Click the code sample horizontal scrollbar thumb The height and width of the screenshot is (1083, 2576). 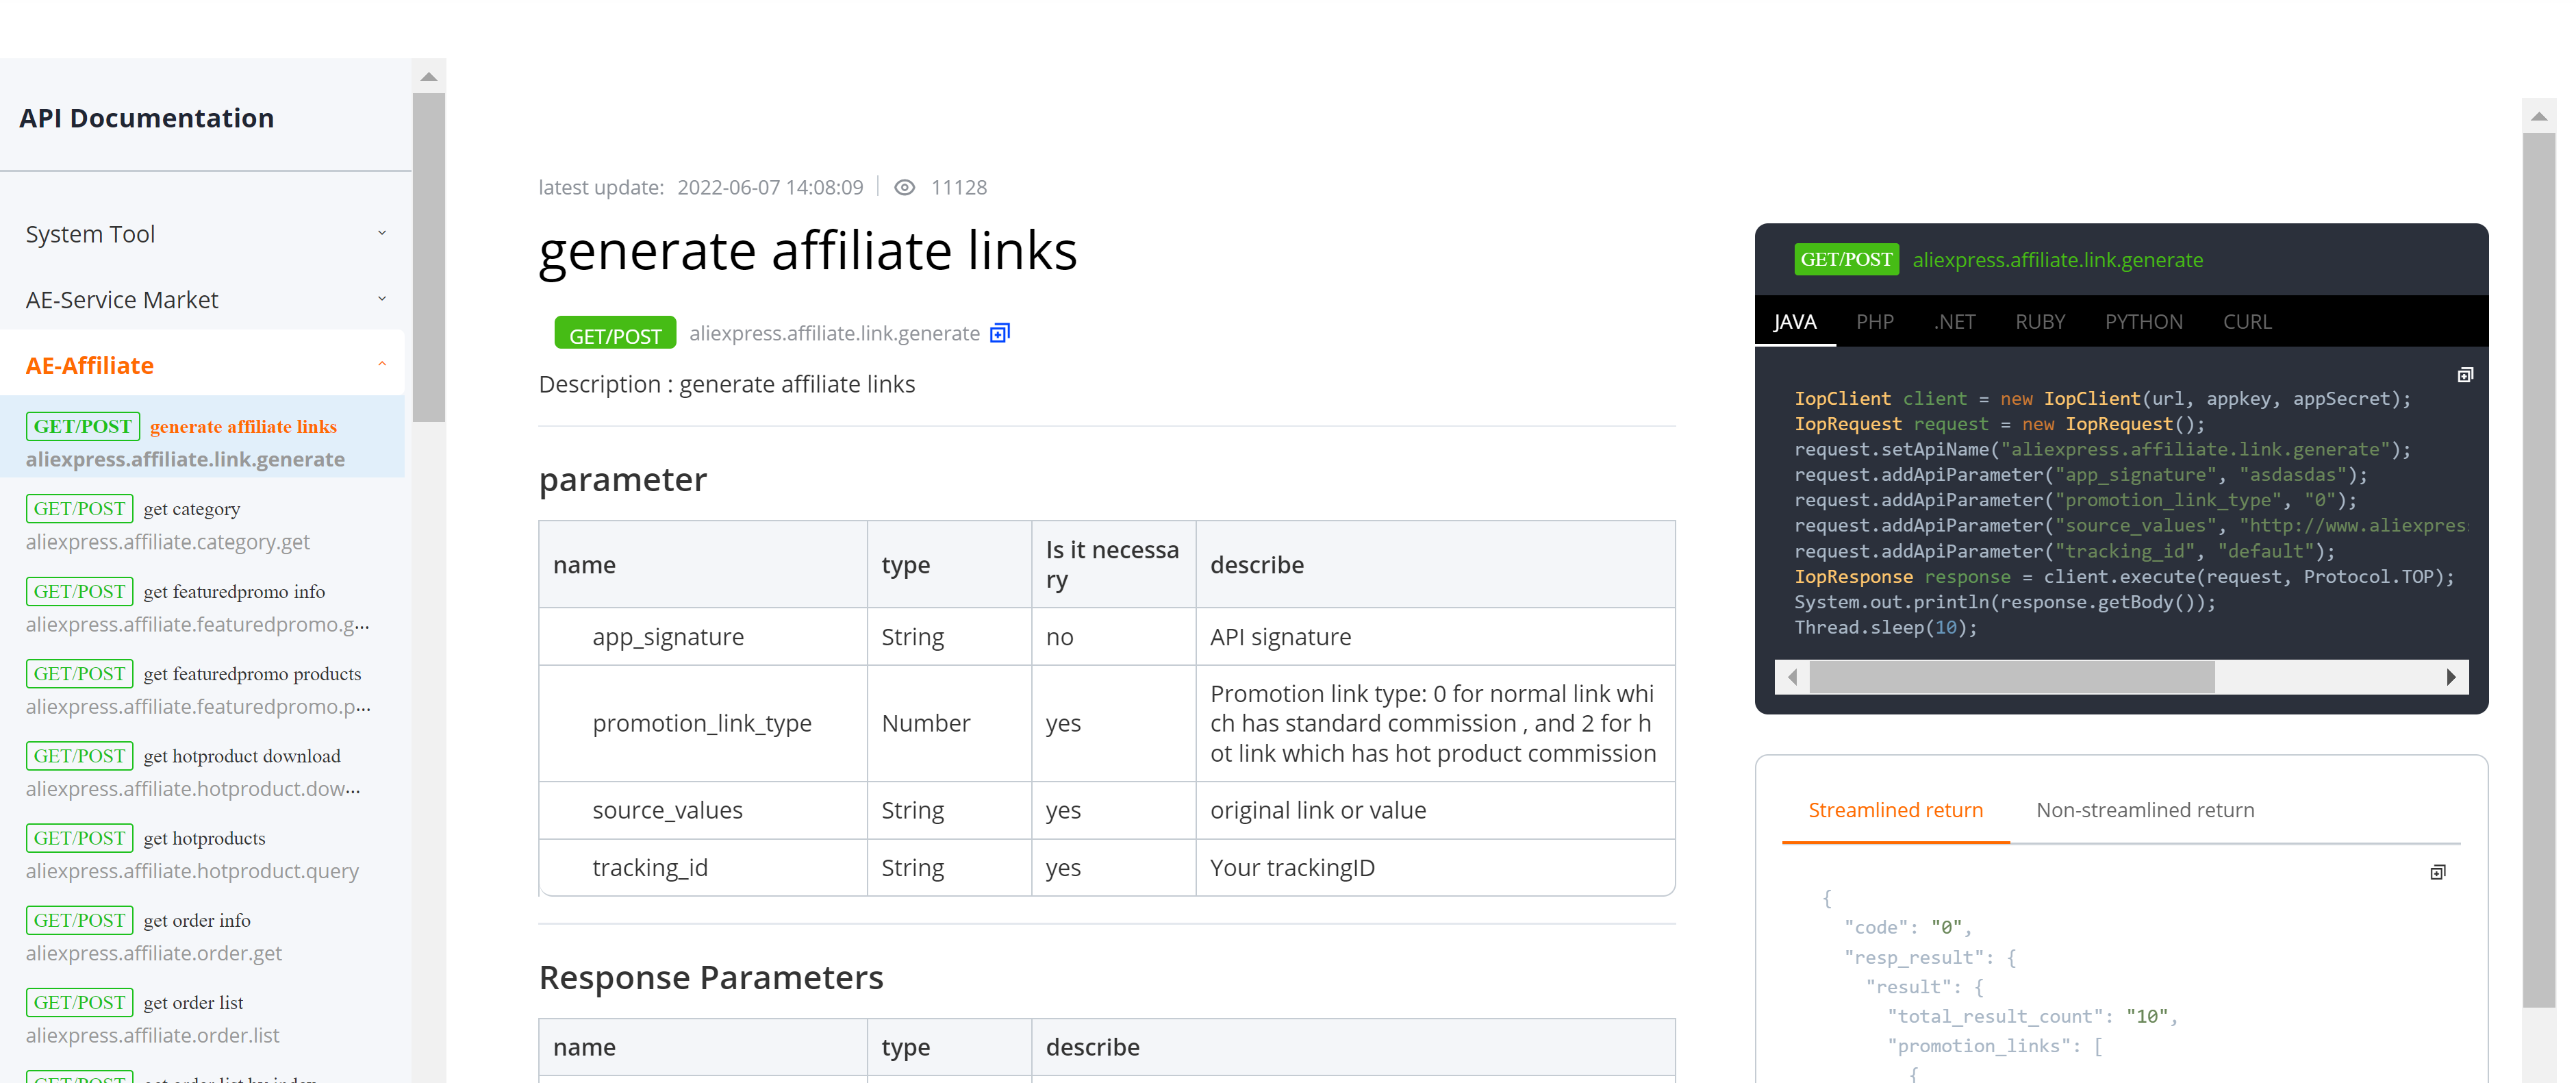pyautogui.click(x=2012, y=677)
